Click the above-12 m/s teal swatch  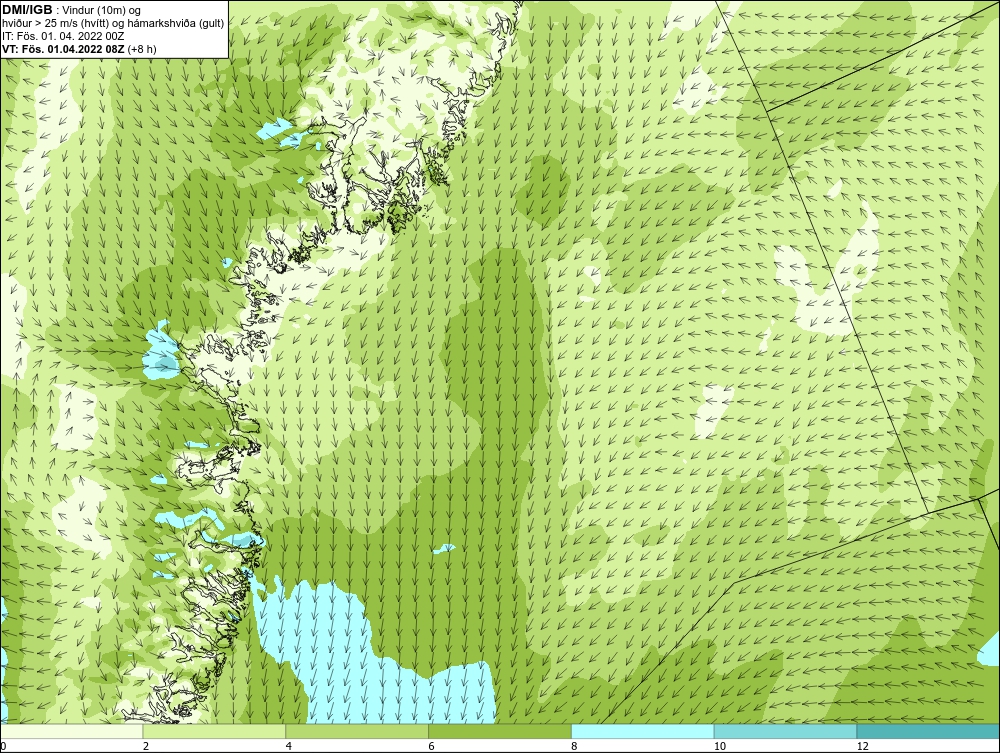pyautogui.click(x=929, y=731)
